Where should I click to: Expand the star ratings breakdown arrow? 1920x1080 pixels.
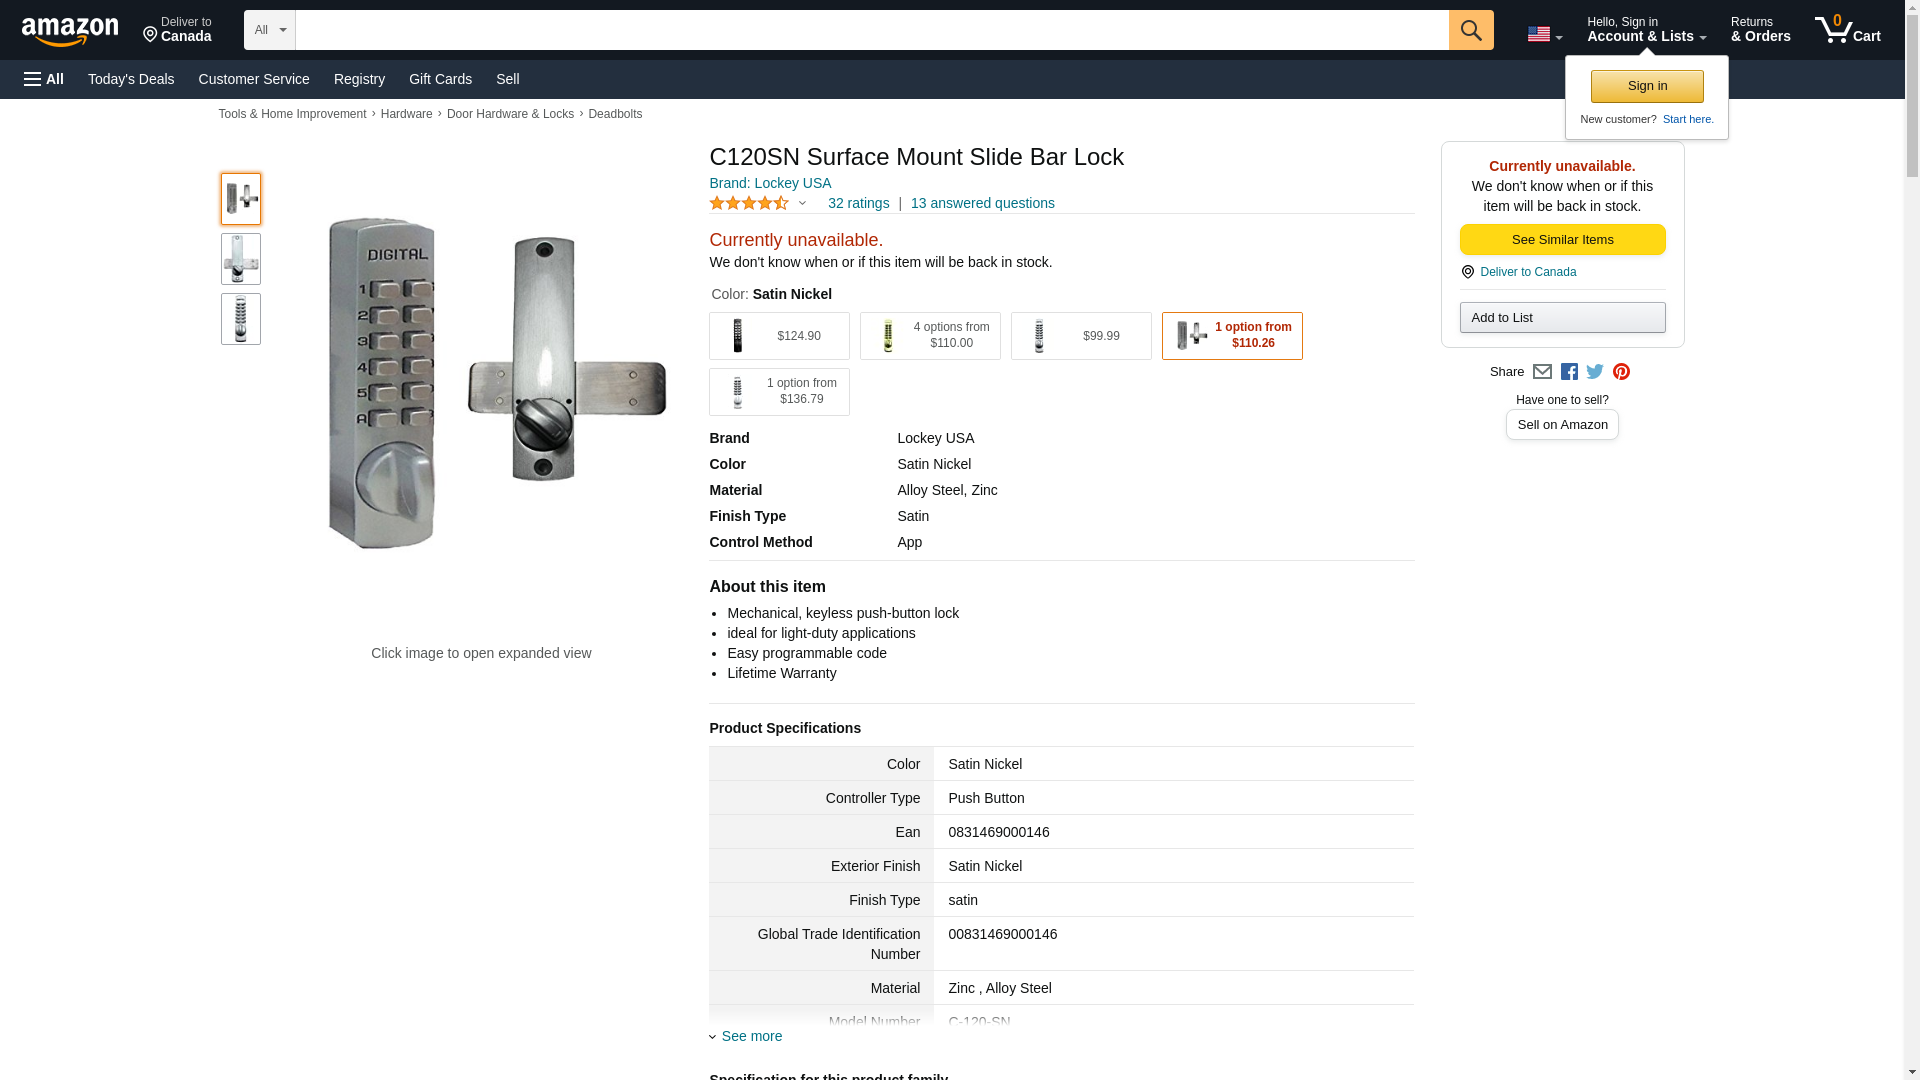click(x=802, y=204)
